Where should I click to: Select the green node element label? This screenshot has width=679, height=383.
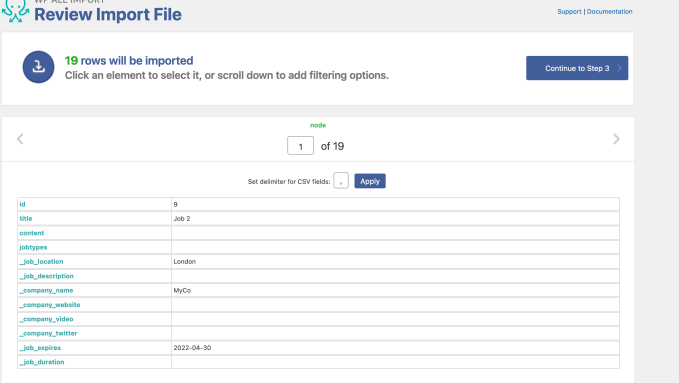click(x=318, y=125)
